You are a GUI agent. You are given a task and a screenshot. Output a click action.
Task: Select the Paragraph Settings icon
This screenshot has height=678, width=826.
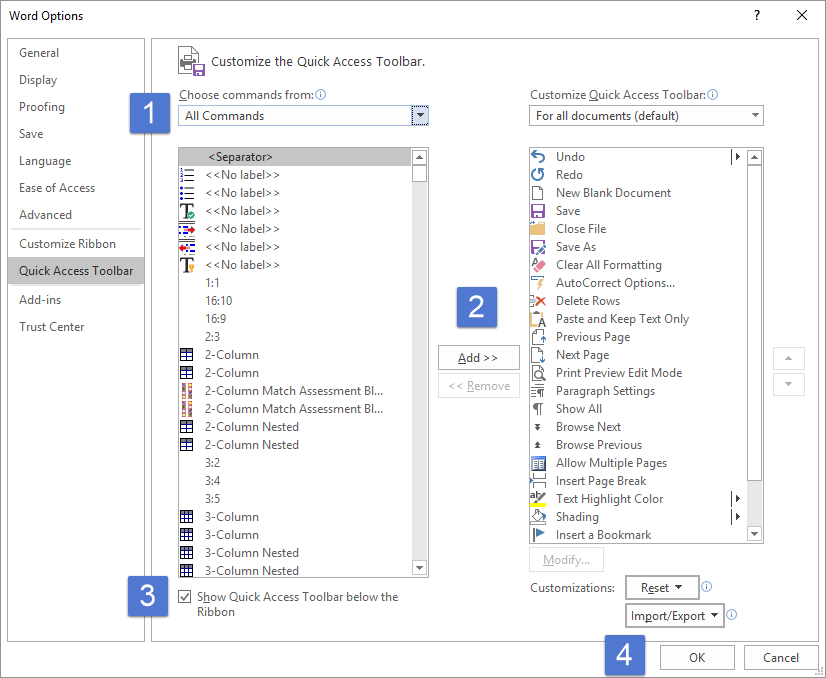pyautogui.click(x=538, y=391)
